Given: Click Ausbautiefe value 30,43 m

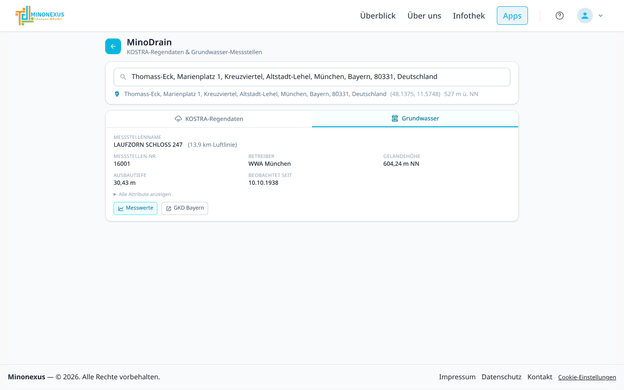Looking at the screenshot, I should 125,183.
